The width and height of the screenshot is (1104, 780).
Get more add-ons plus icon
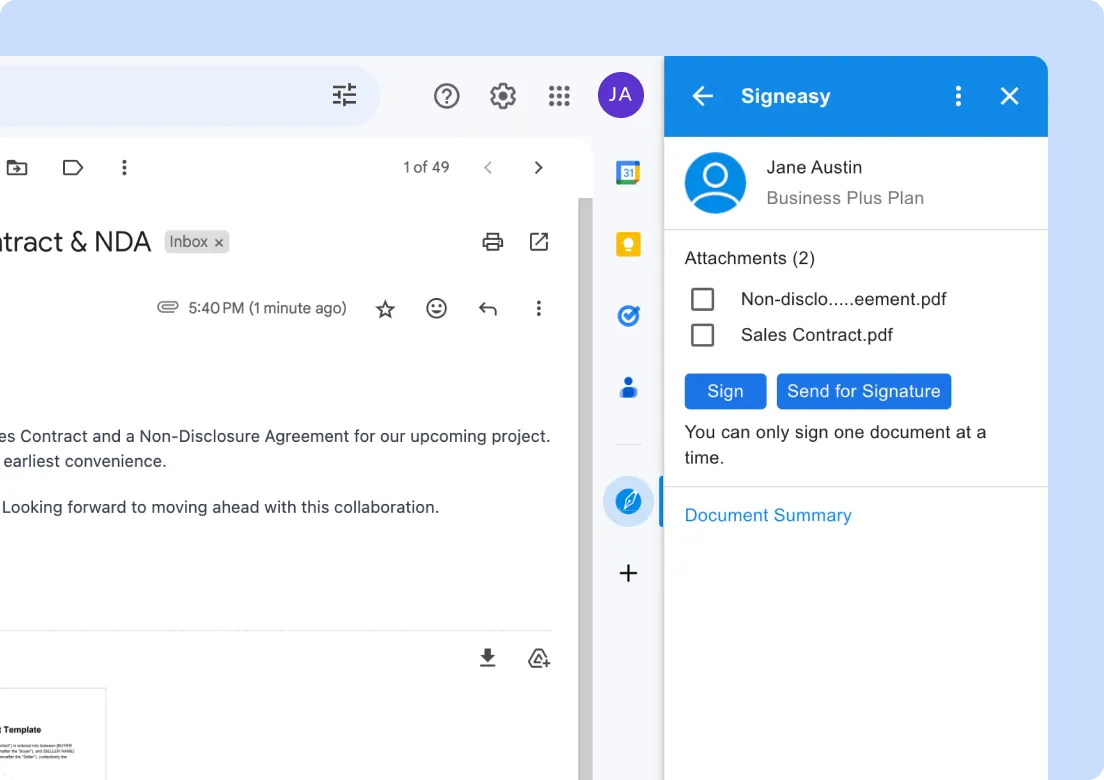[628, 573]
